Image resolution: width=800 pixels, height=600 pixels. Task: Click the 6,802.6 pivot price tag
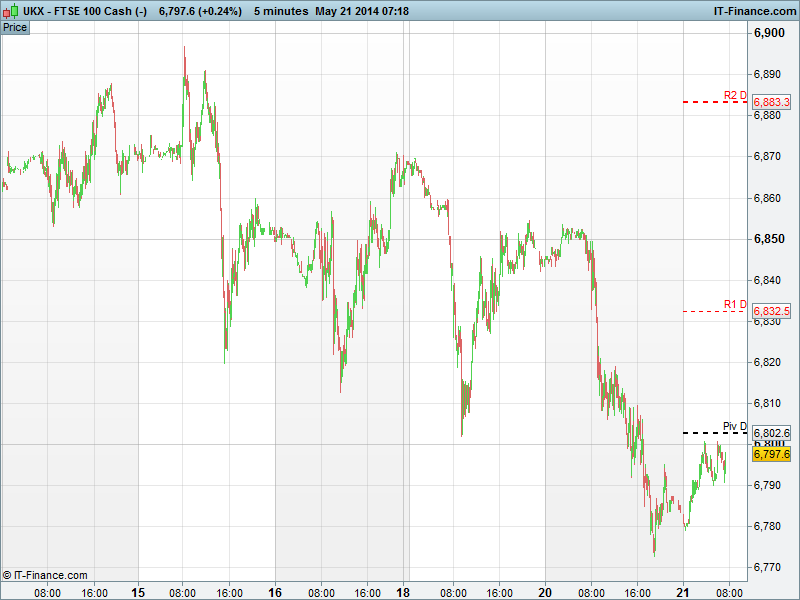[x=771, y=433]
